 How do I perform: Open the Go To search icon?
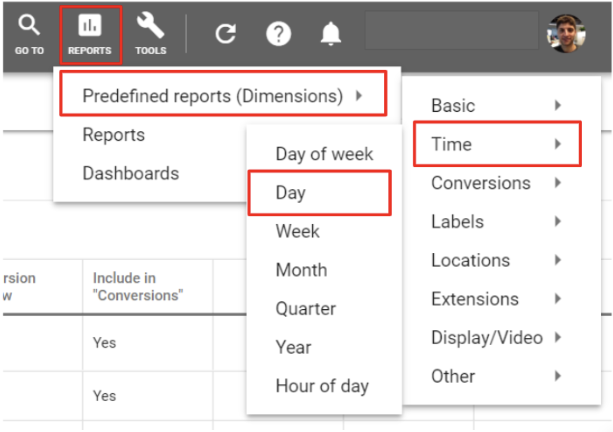tap(29, 25)
